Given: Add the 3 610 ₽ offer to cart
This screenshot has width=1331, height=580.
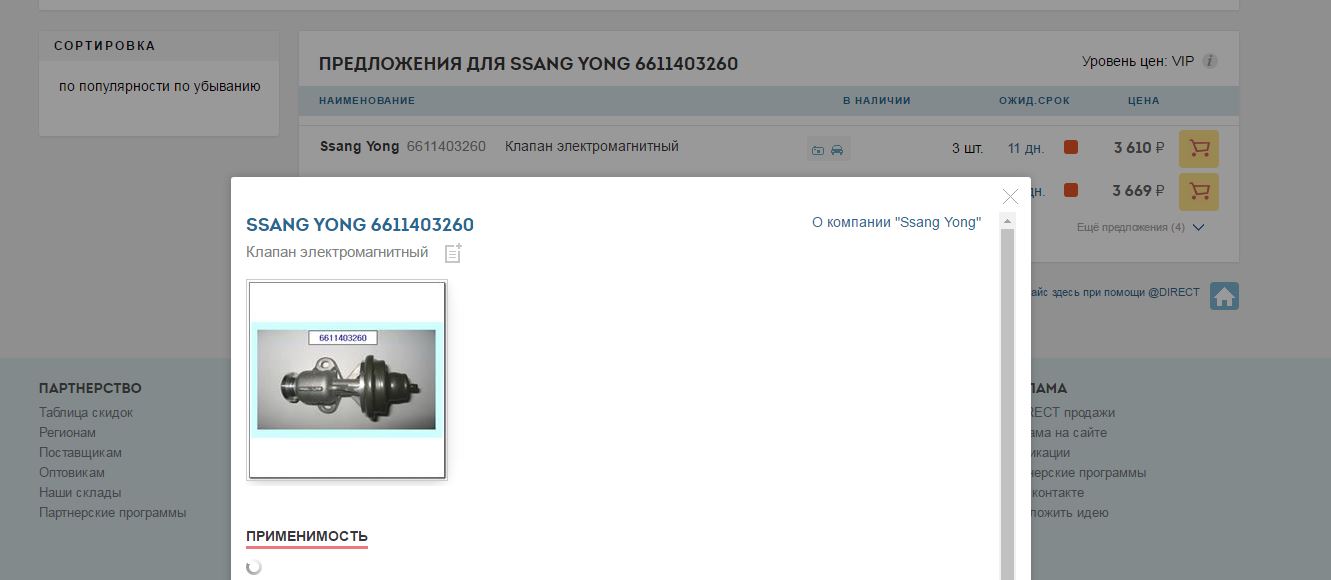Looking at the screenshot, I should coord(1199,149).
